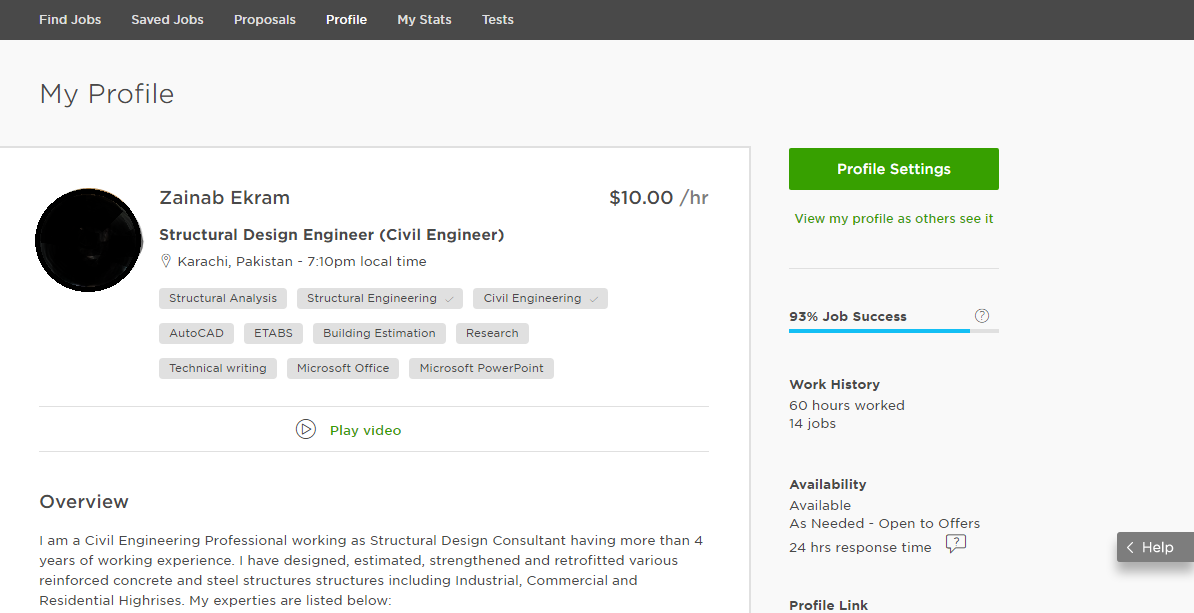Click the Technical writing skill tag
Image resolution: width=1194 pixels, height=613 pixels.
pos(218,368)
